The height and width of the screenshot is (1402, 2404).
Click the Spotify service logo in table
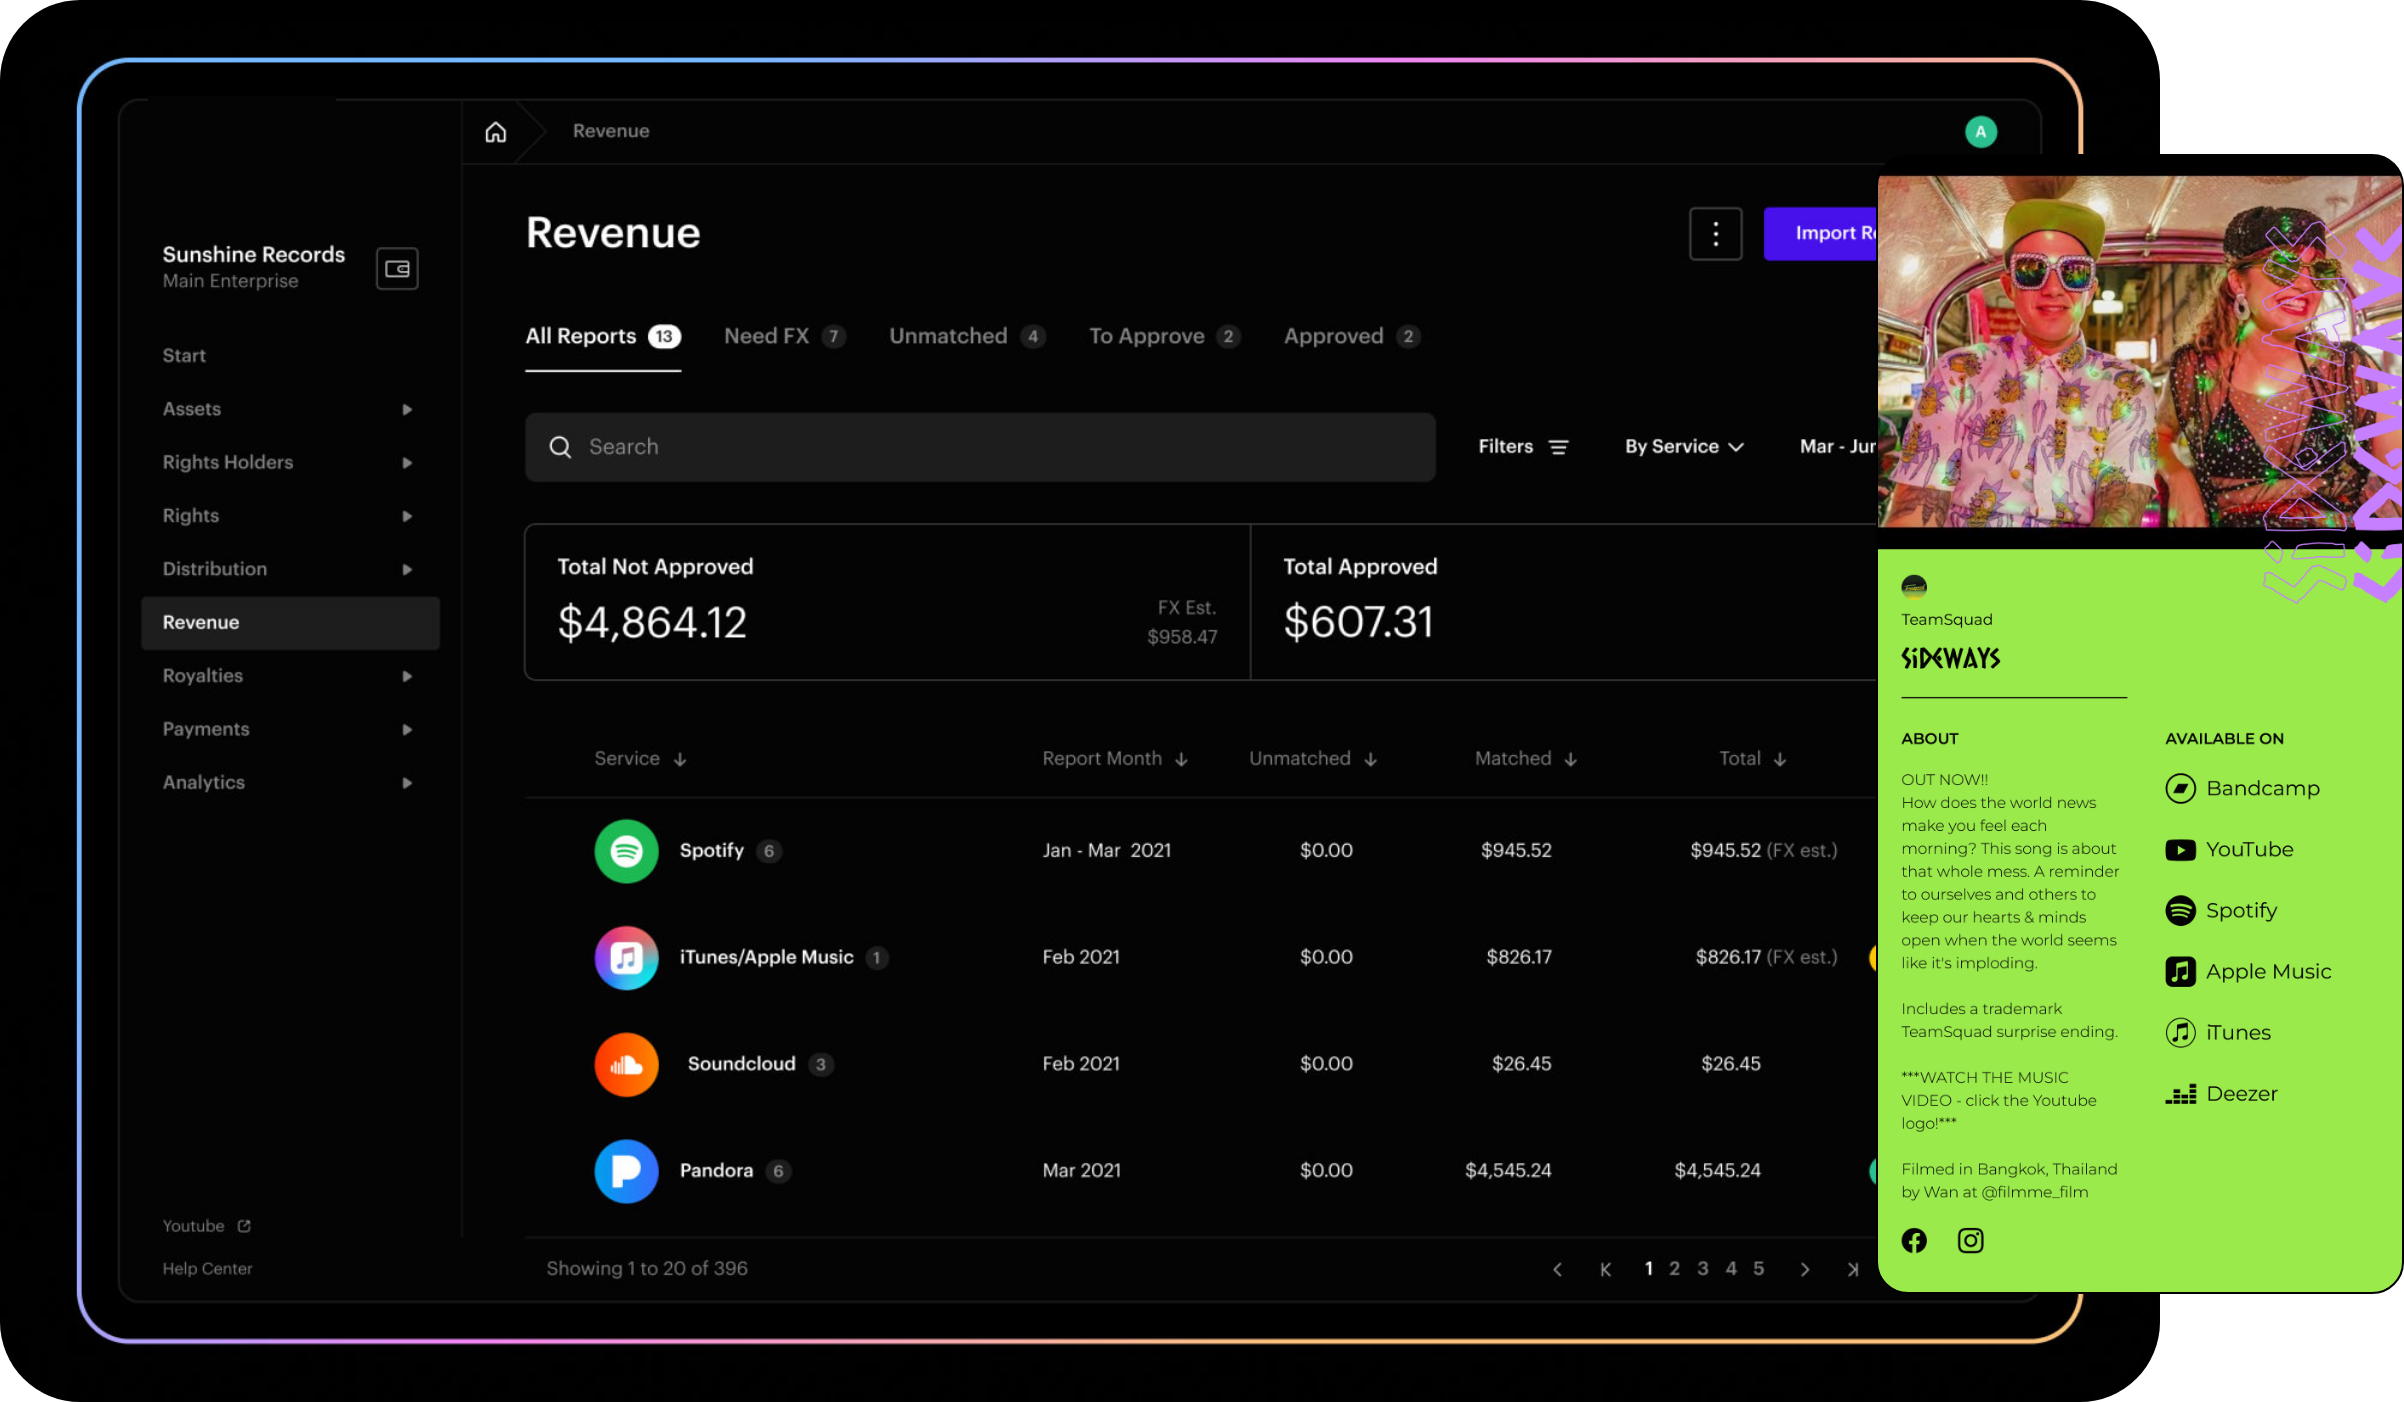(626, 851)
